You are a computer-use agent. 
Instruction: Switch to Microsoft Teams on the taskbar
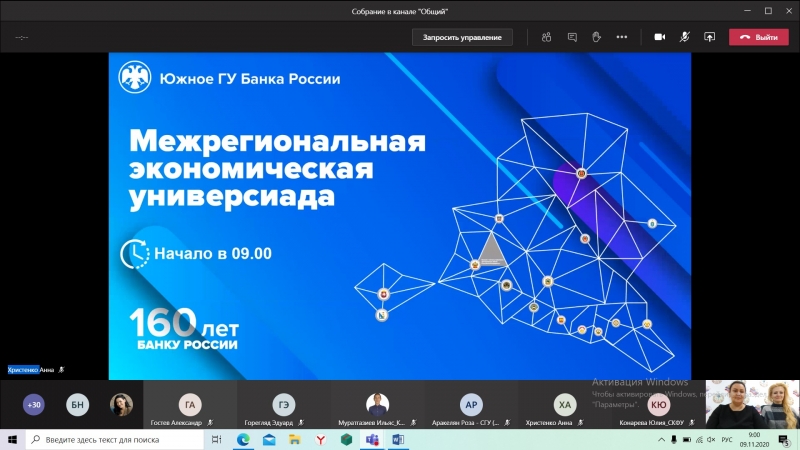click(x=372, y=439)
